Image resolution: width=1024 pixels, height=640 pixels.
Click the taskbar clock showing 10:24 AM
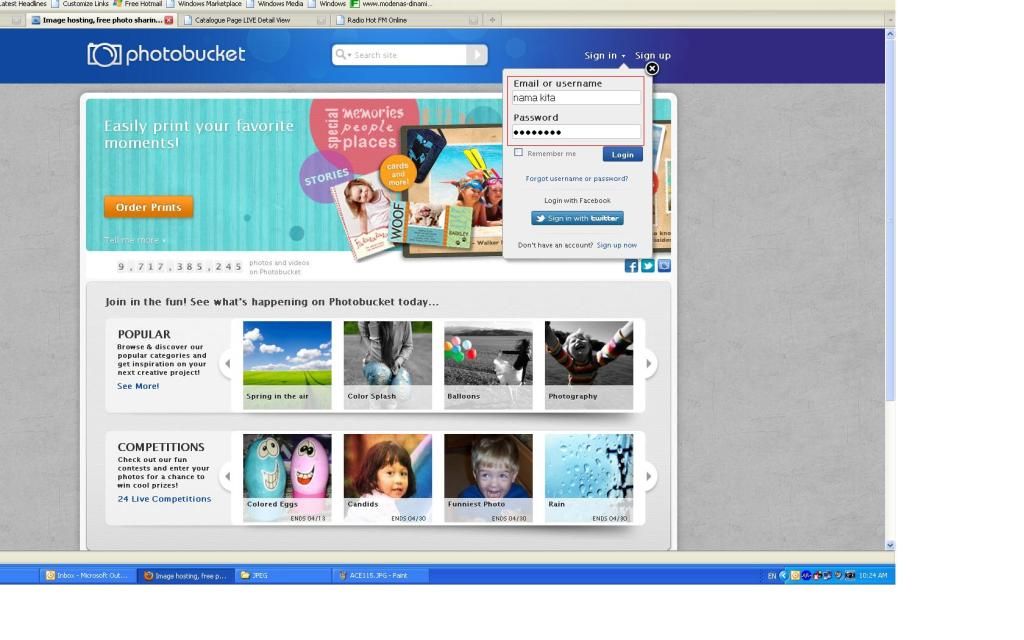point(873,575)
